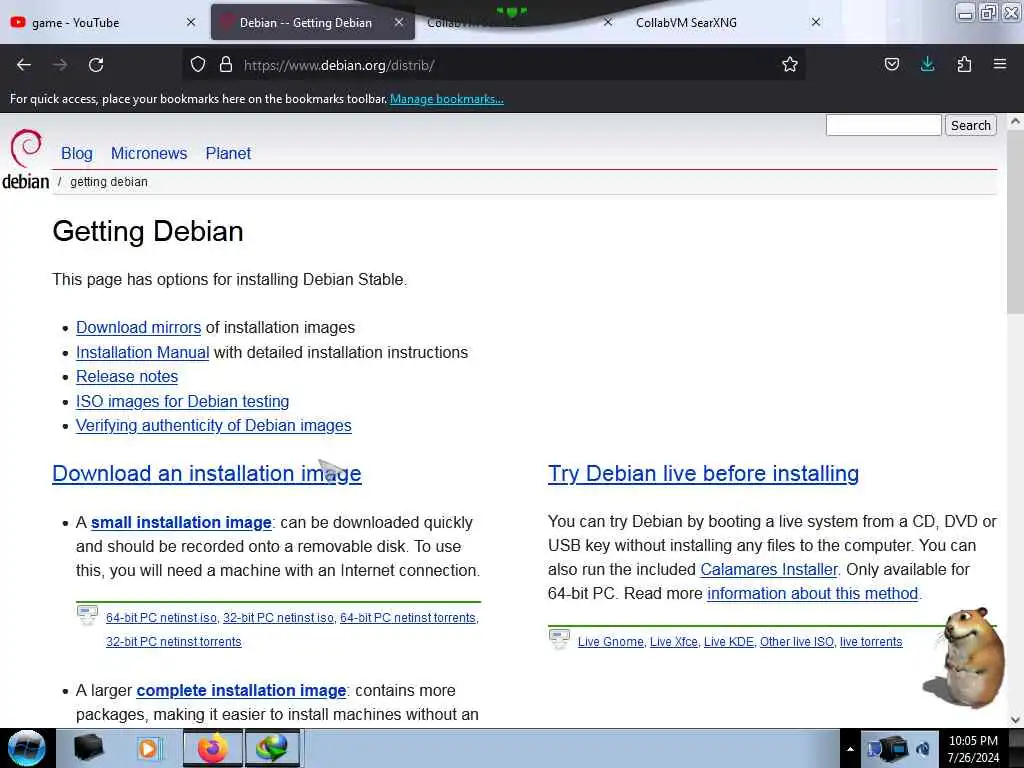The image size is (1024, 768).
Task: Open the Try Debian live before installing heading
Action: [703, 473]
